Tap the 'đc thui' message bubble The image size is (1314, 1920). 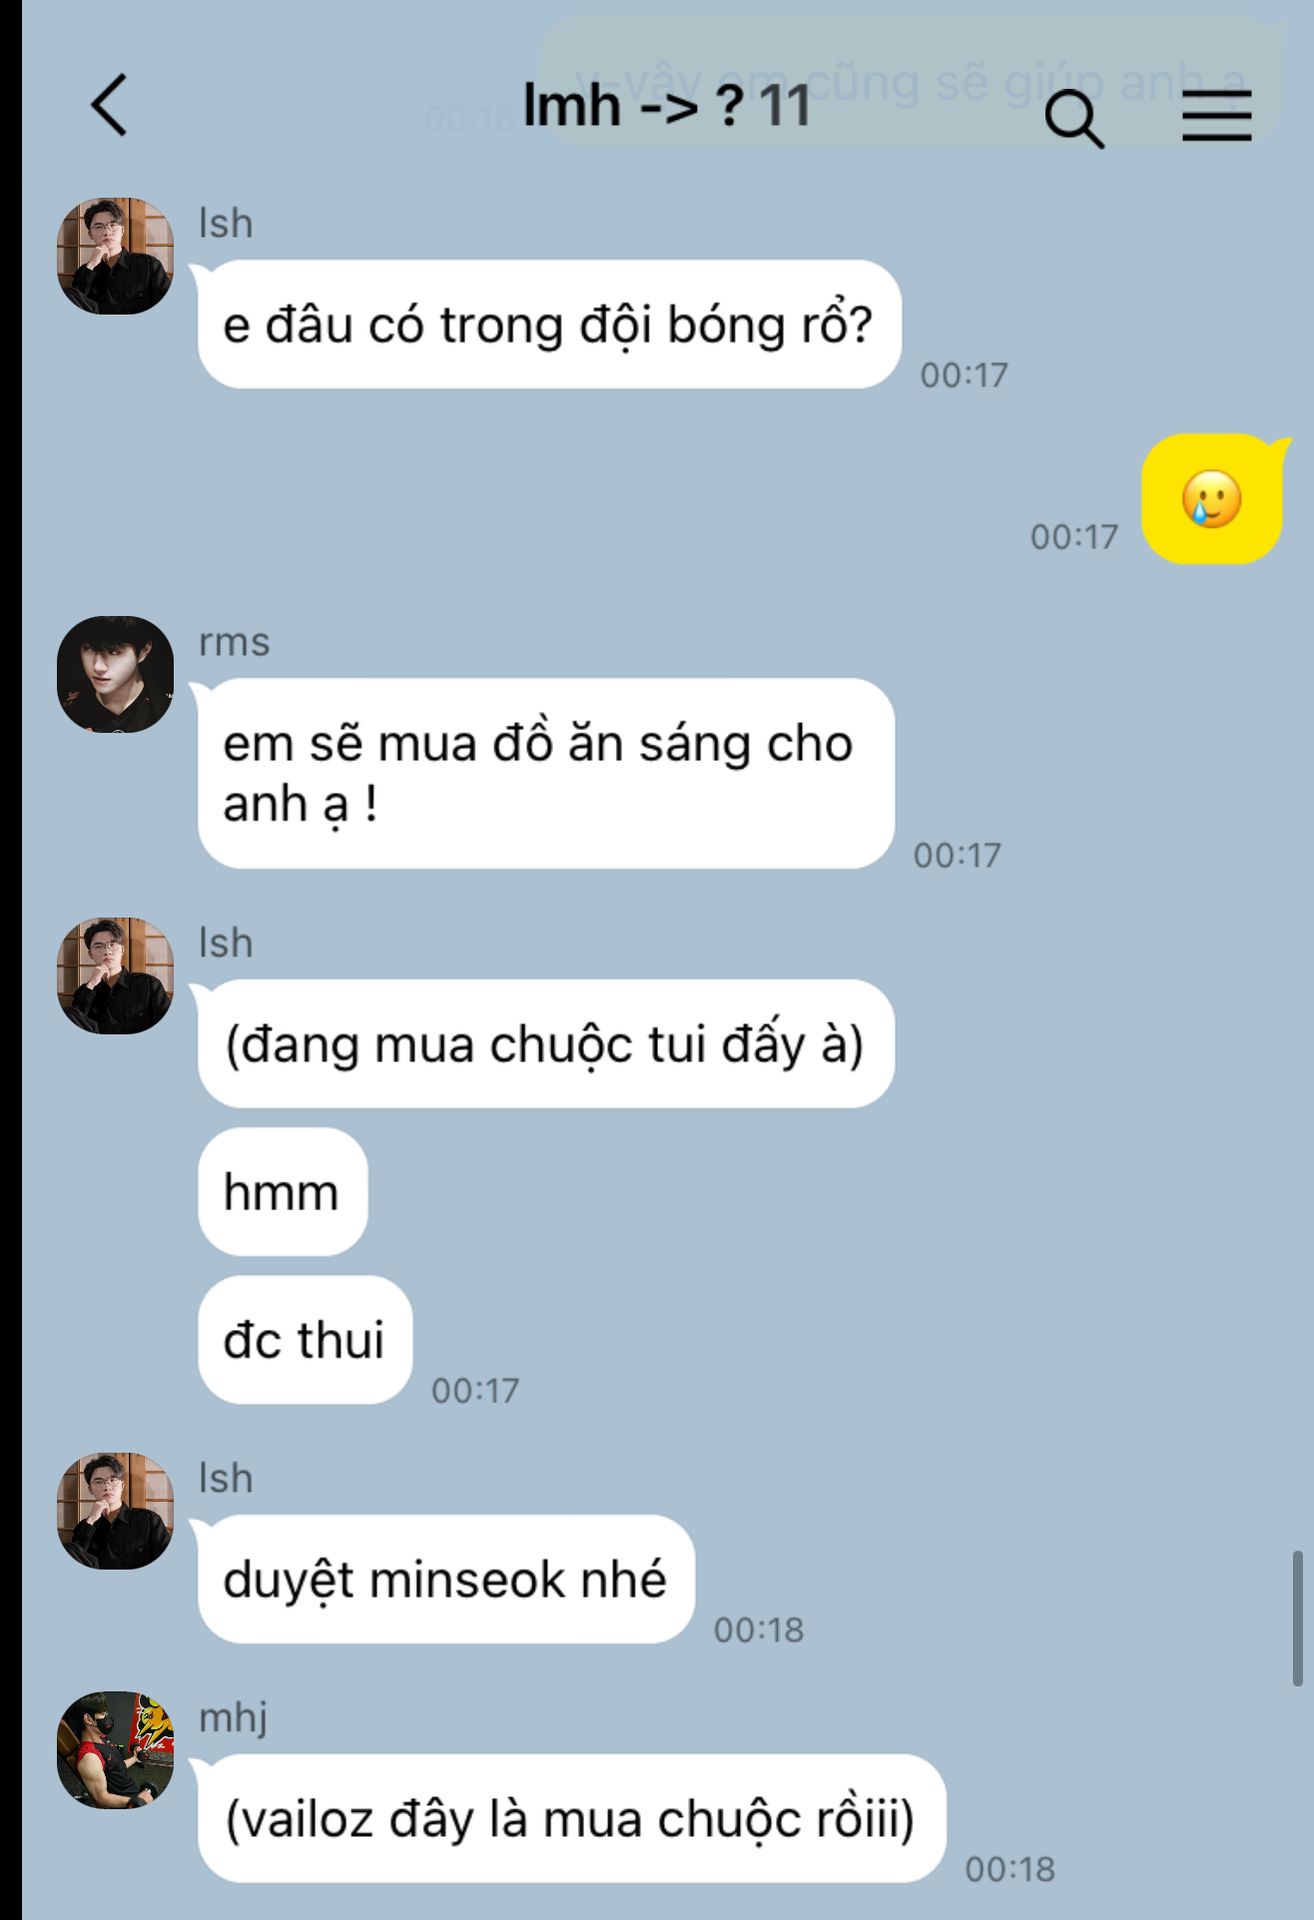coord(305,1340)
